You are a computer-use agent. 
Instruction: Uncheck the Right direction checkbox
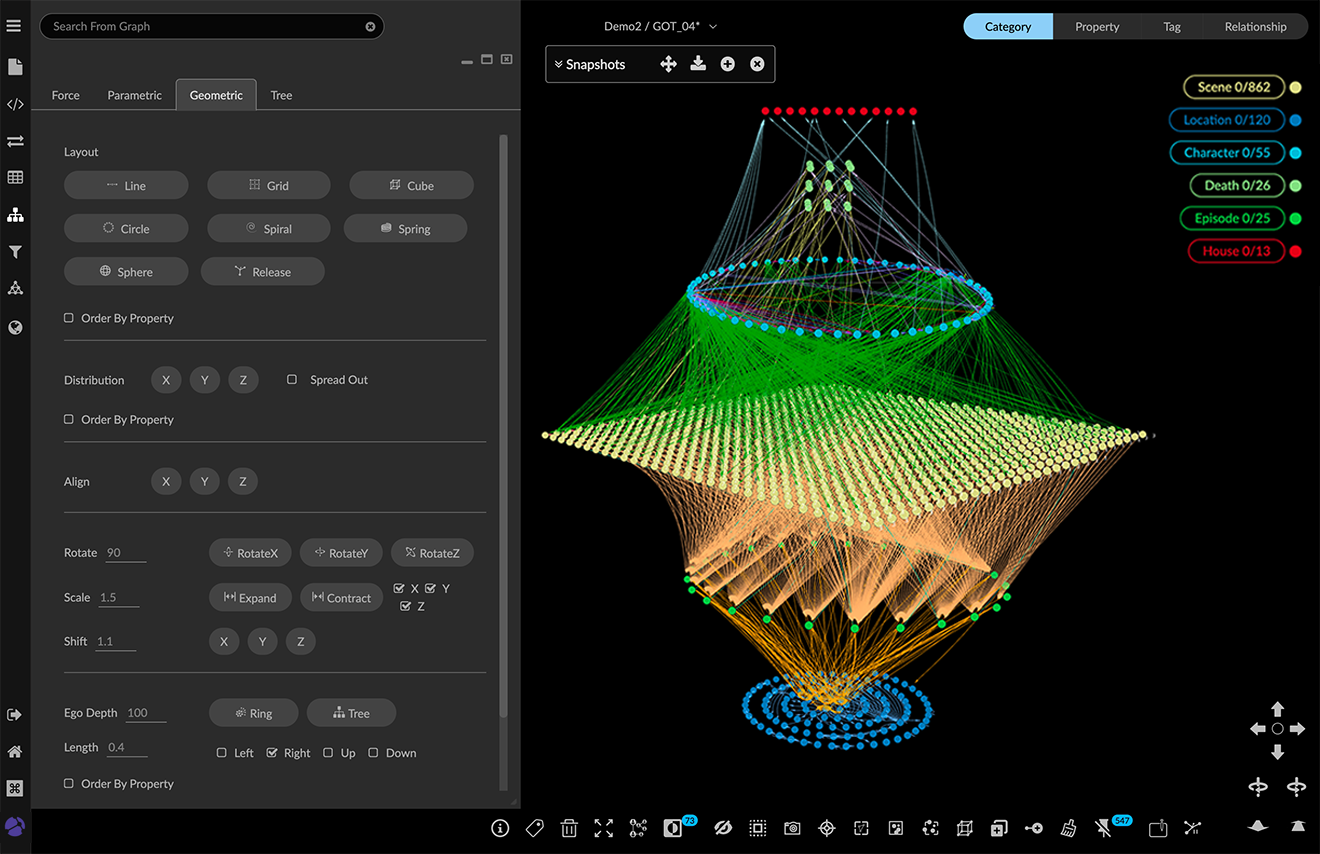272,753
